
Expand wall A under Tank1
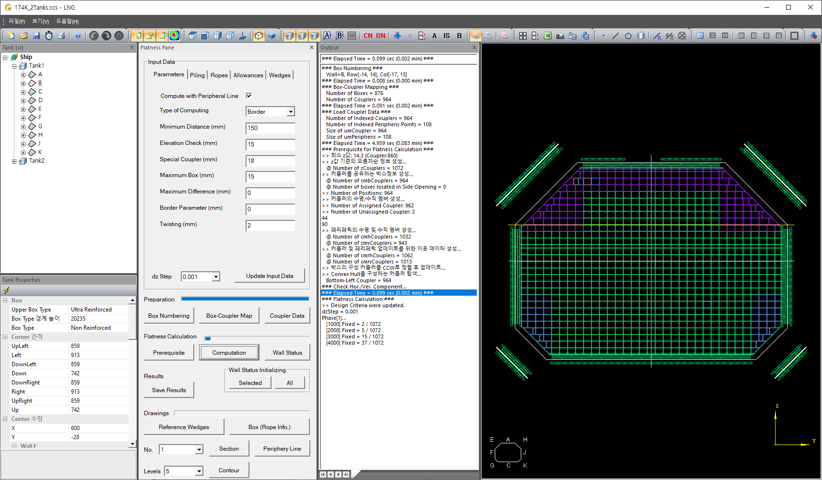[x=23, y=75]
